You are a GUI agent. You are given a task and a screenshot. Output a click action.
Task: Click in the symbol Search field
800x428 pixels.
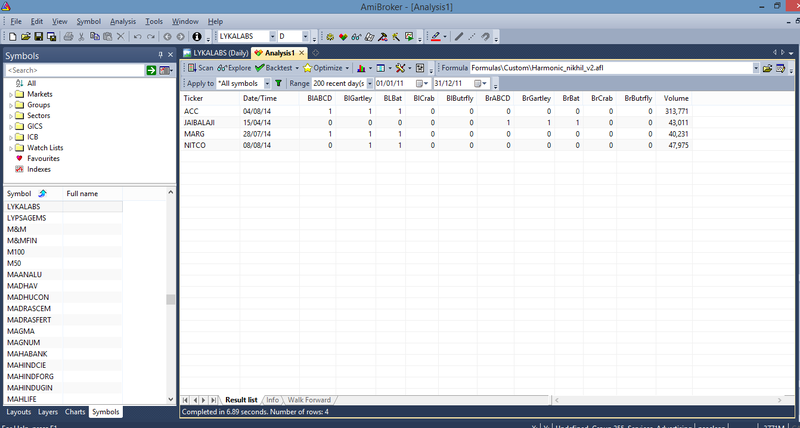tap(74, 70)
